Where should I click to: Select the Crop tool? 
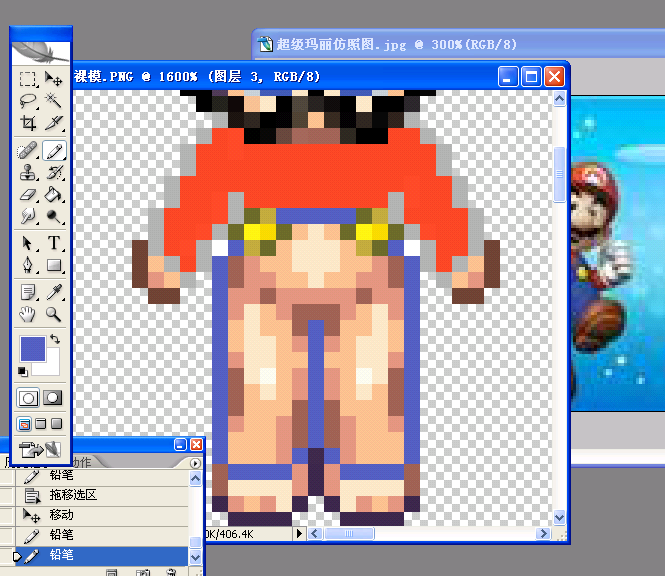tap(28, 123)
